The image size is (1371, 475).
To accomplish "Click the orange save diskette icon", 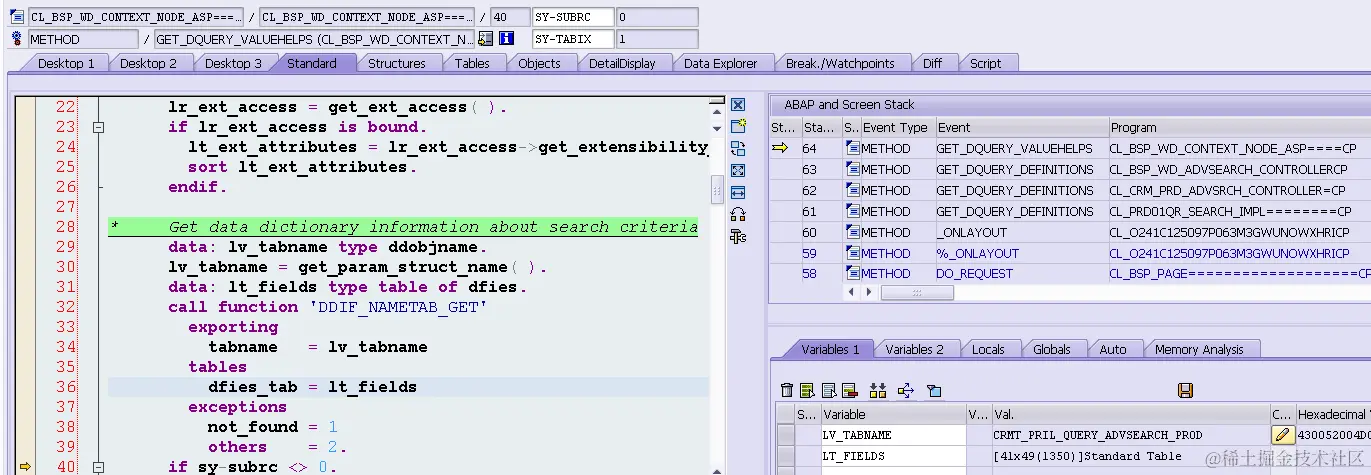I will click(1186, 390).
